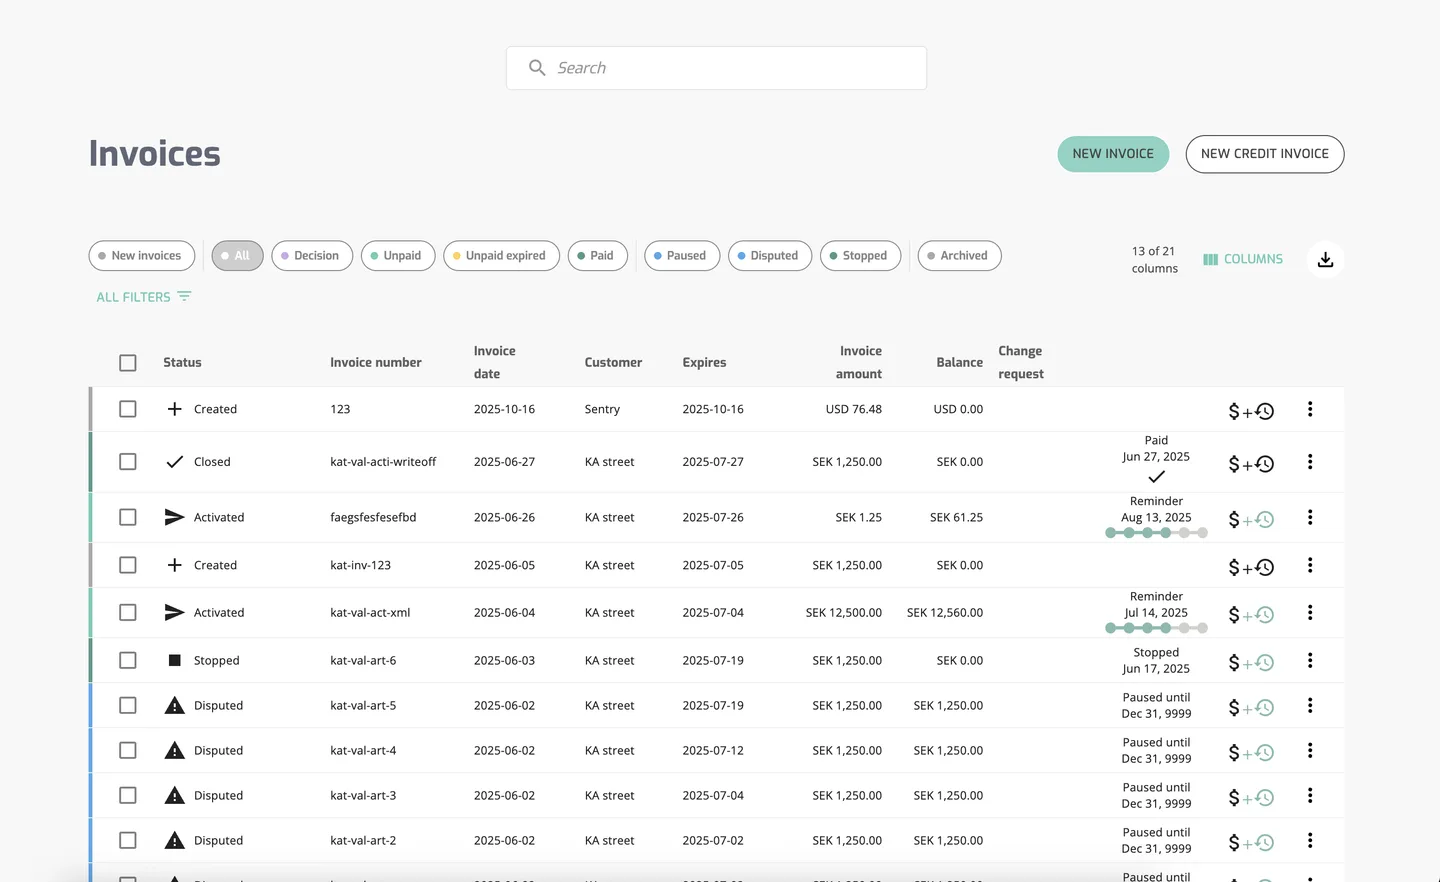Click payment action icon for kat-val-art-3
The width and height of the screenshot is (1440, 882).
pyautogui.click(x=1251, y=797)
